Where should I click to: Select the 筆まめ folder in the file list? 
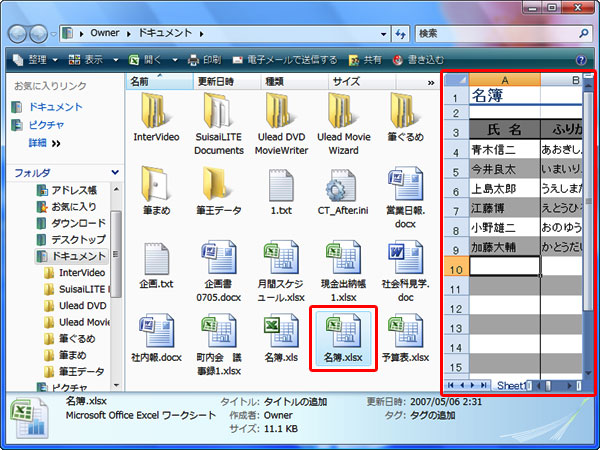coord(156,184)
